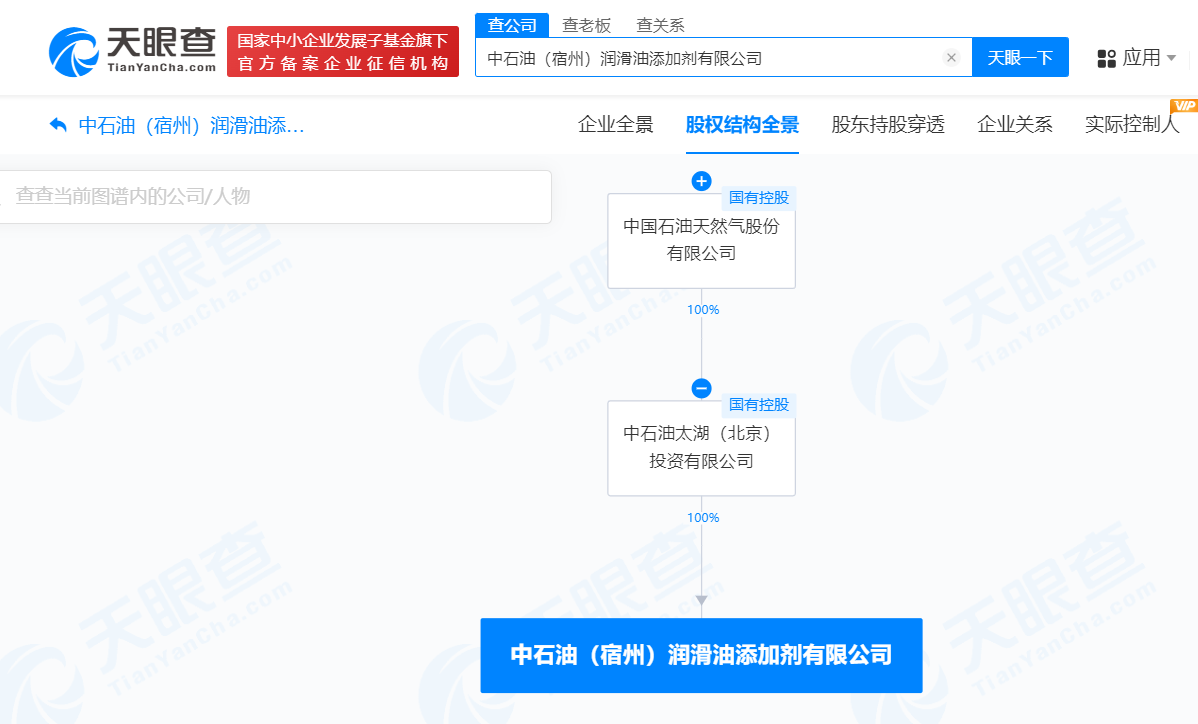Switch to the 查关系 search tab
This screenshot has width=1198, height=724.
(660, 25)
